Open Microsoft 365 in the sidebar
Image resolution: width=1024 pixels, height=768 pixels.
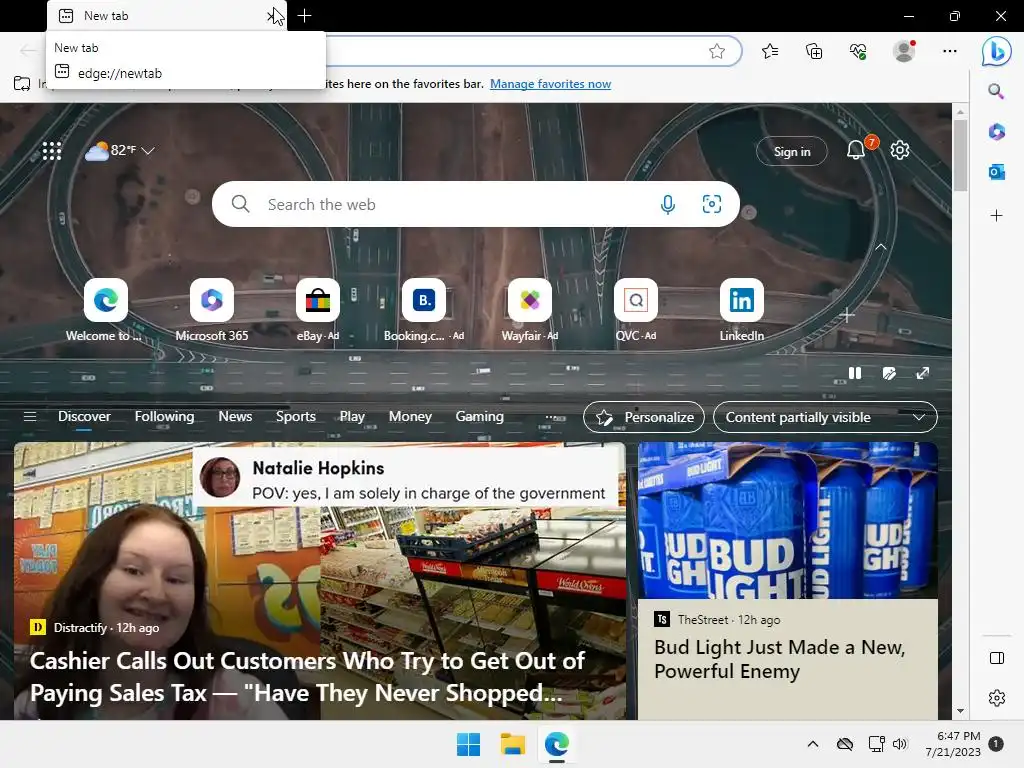point(997,132)
